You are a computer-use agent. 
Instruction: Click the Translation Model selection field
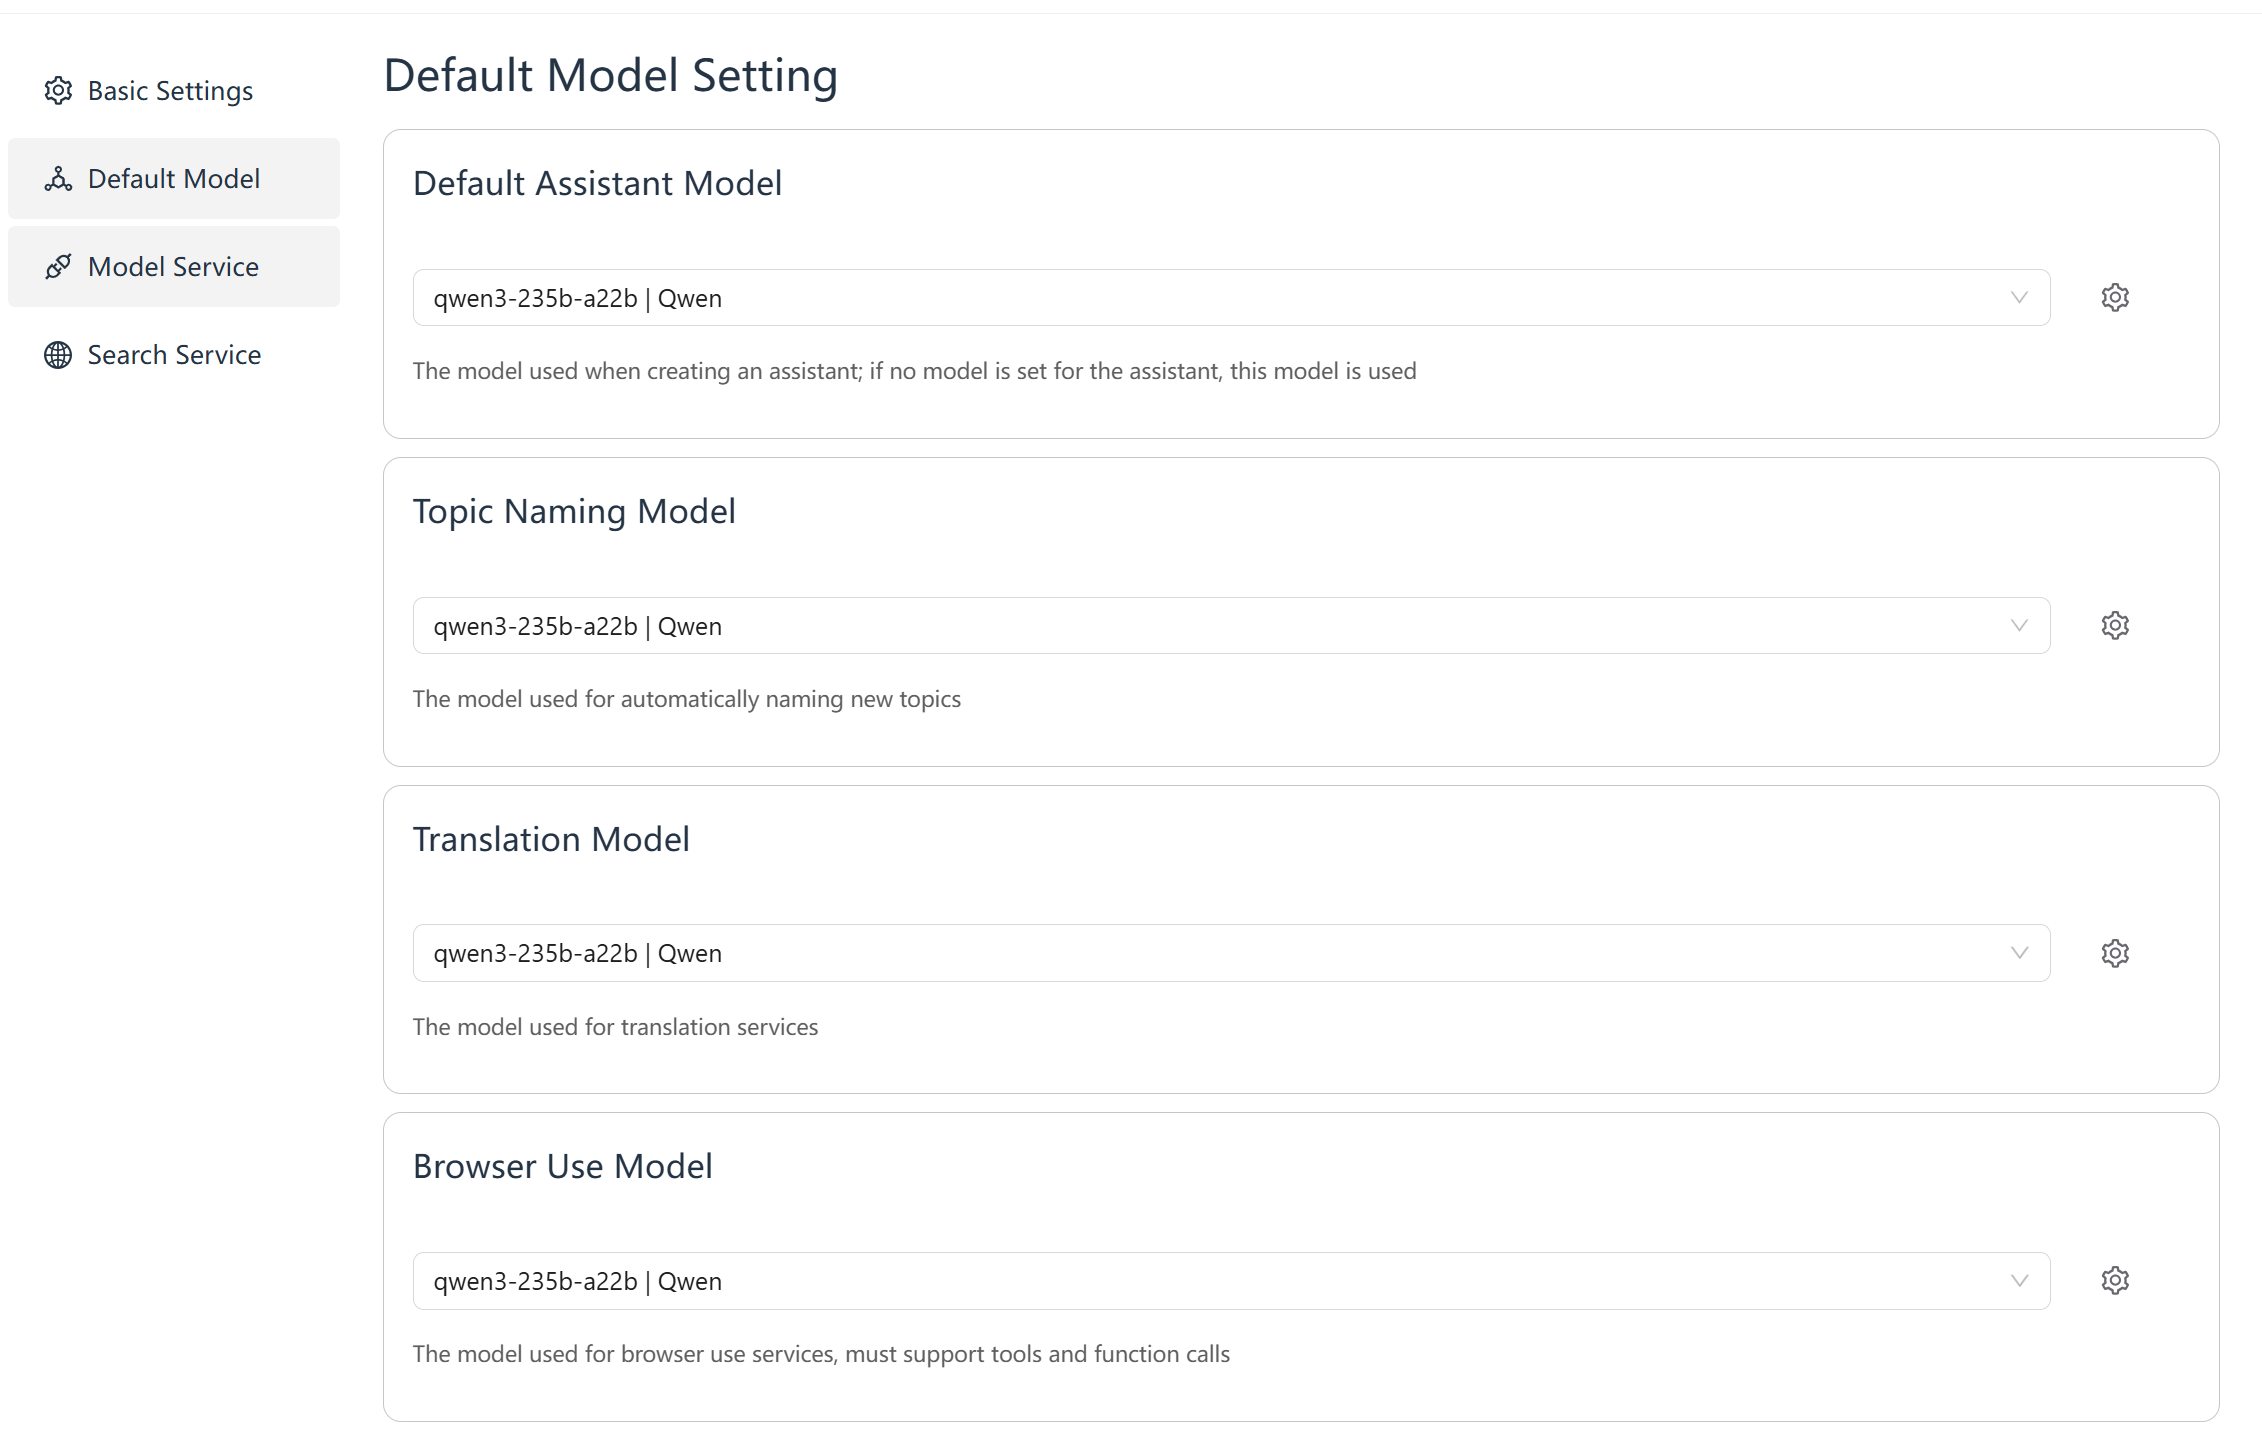(x=1200, y=953)
